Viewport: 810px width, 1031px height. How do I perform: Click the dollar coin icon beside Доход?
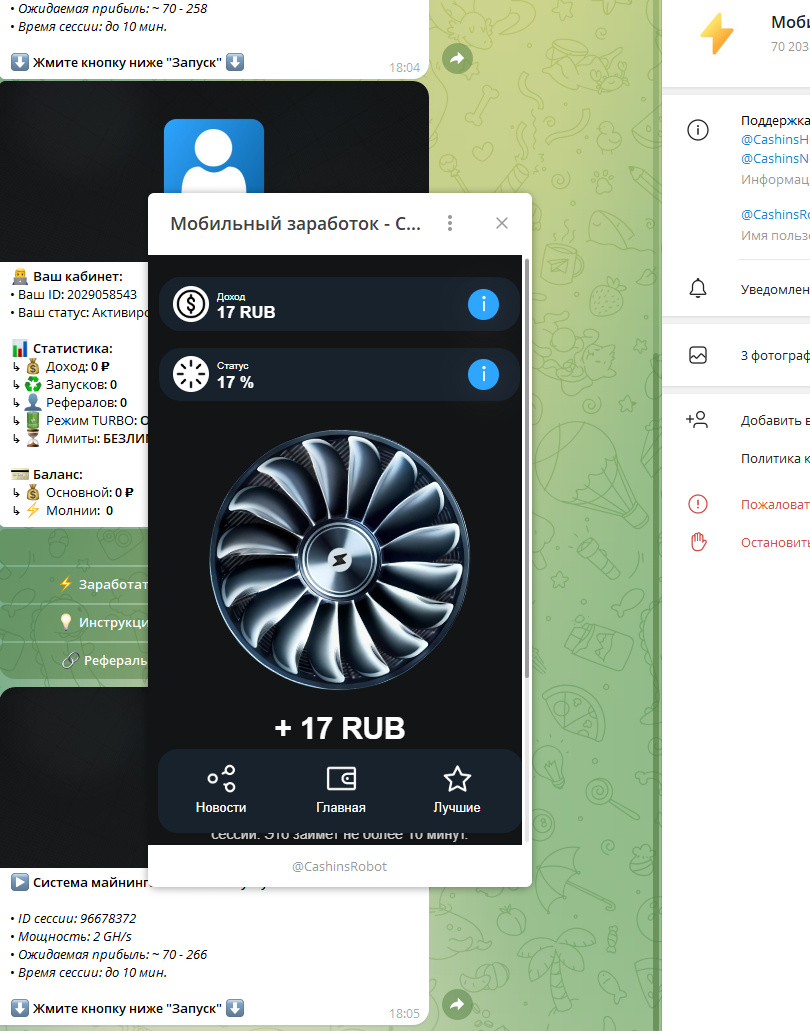pos(191,304)
